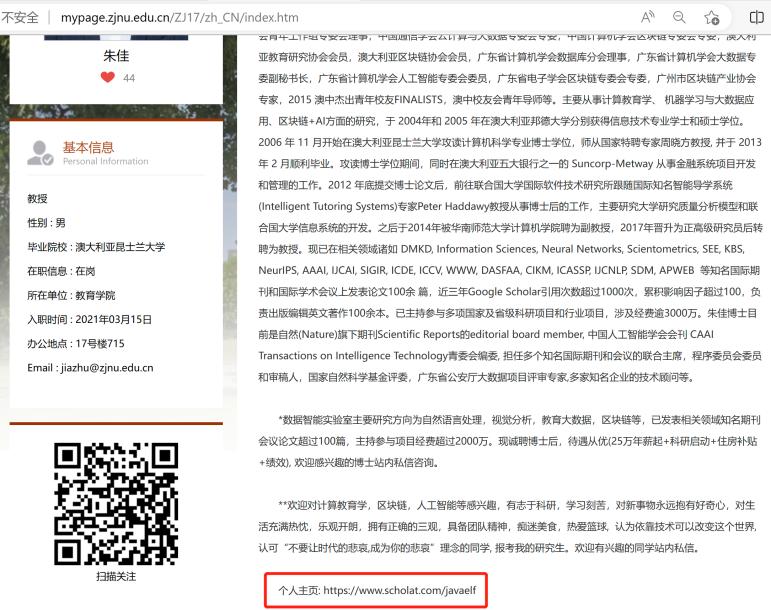Click the address bar URL mypage.zjnu.edu.cn
Viewport: 771px width, 610px height.
pos(179,18)
